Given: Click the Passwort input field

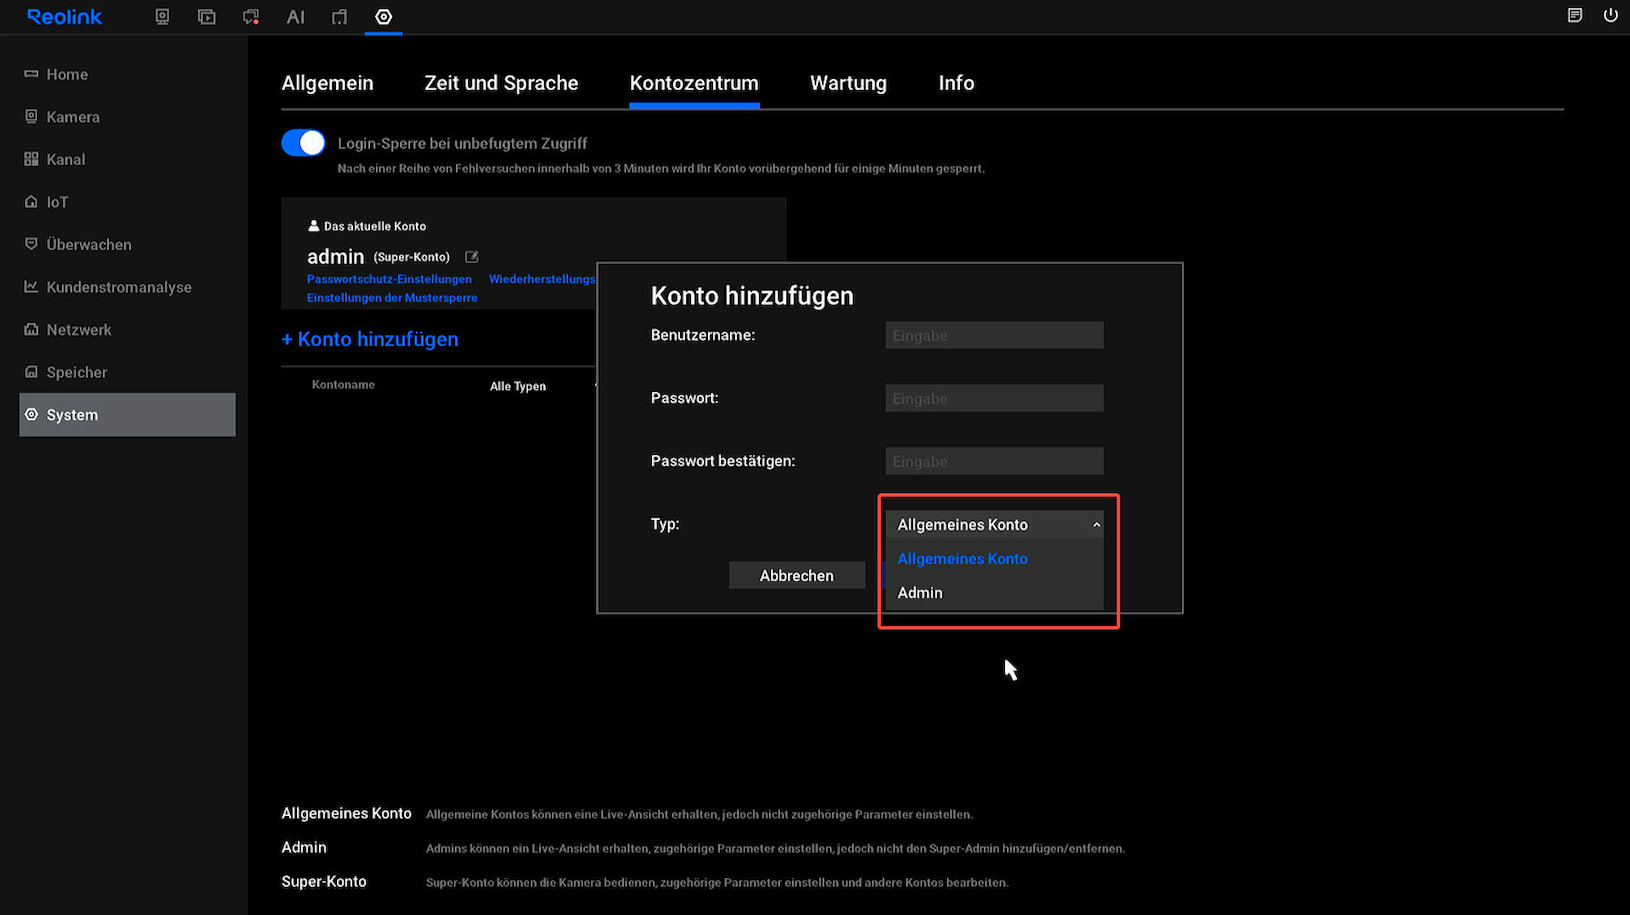Looking at the screenshot, I should (994, 398).
